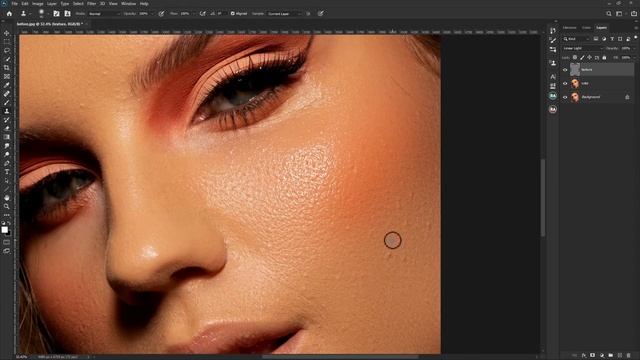The height and width of the screenshot is (360, 640).
Task: Select the Eraser tool
Action: click(7, 128)
